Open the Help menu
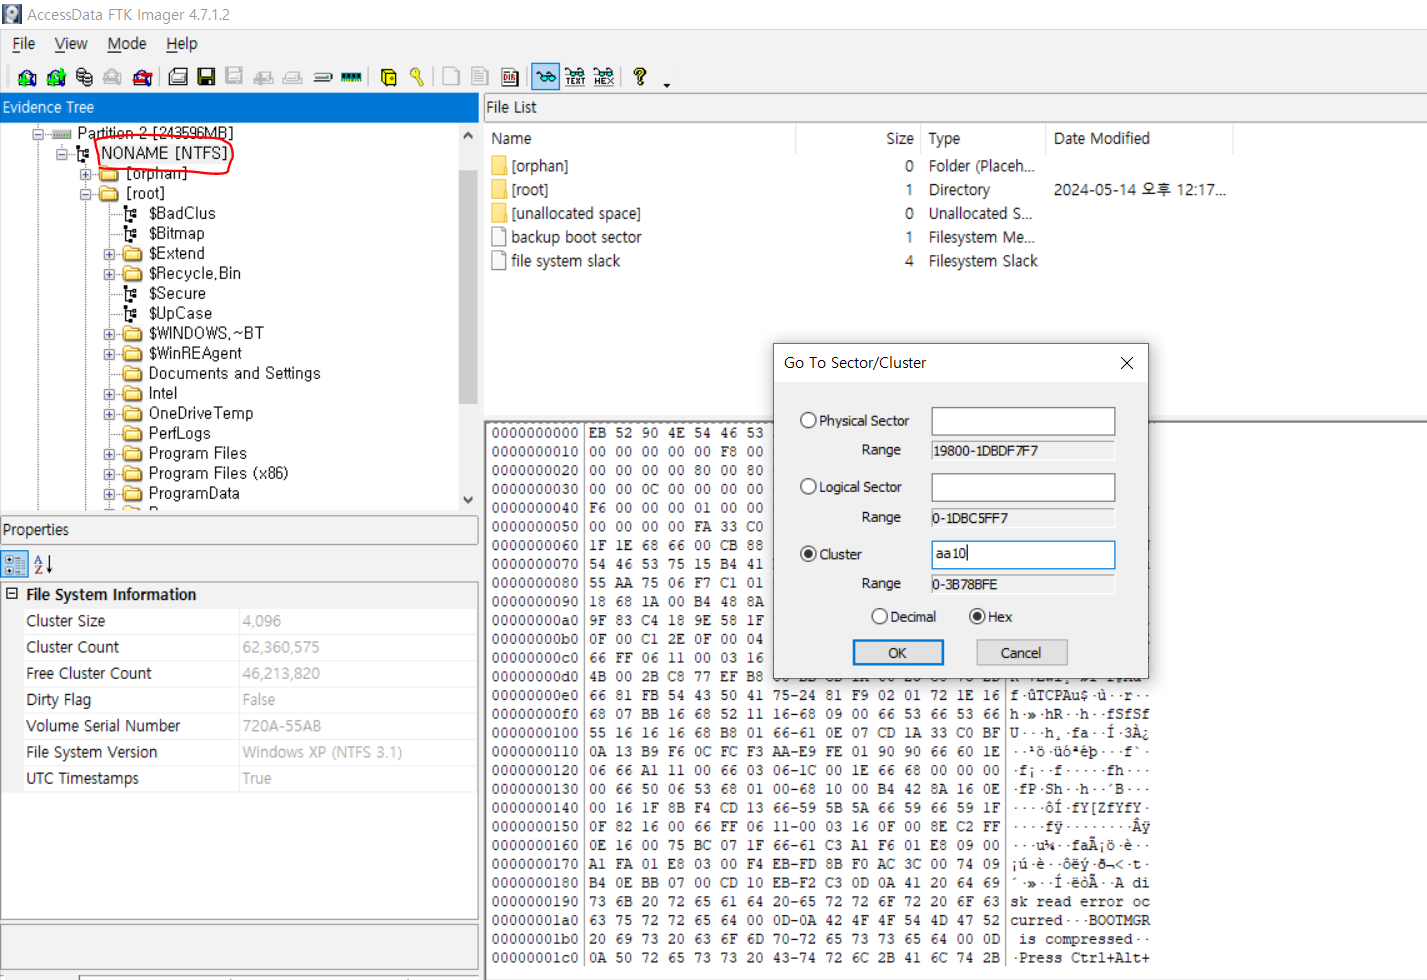1427x980 pixels. [182, 44]
